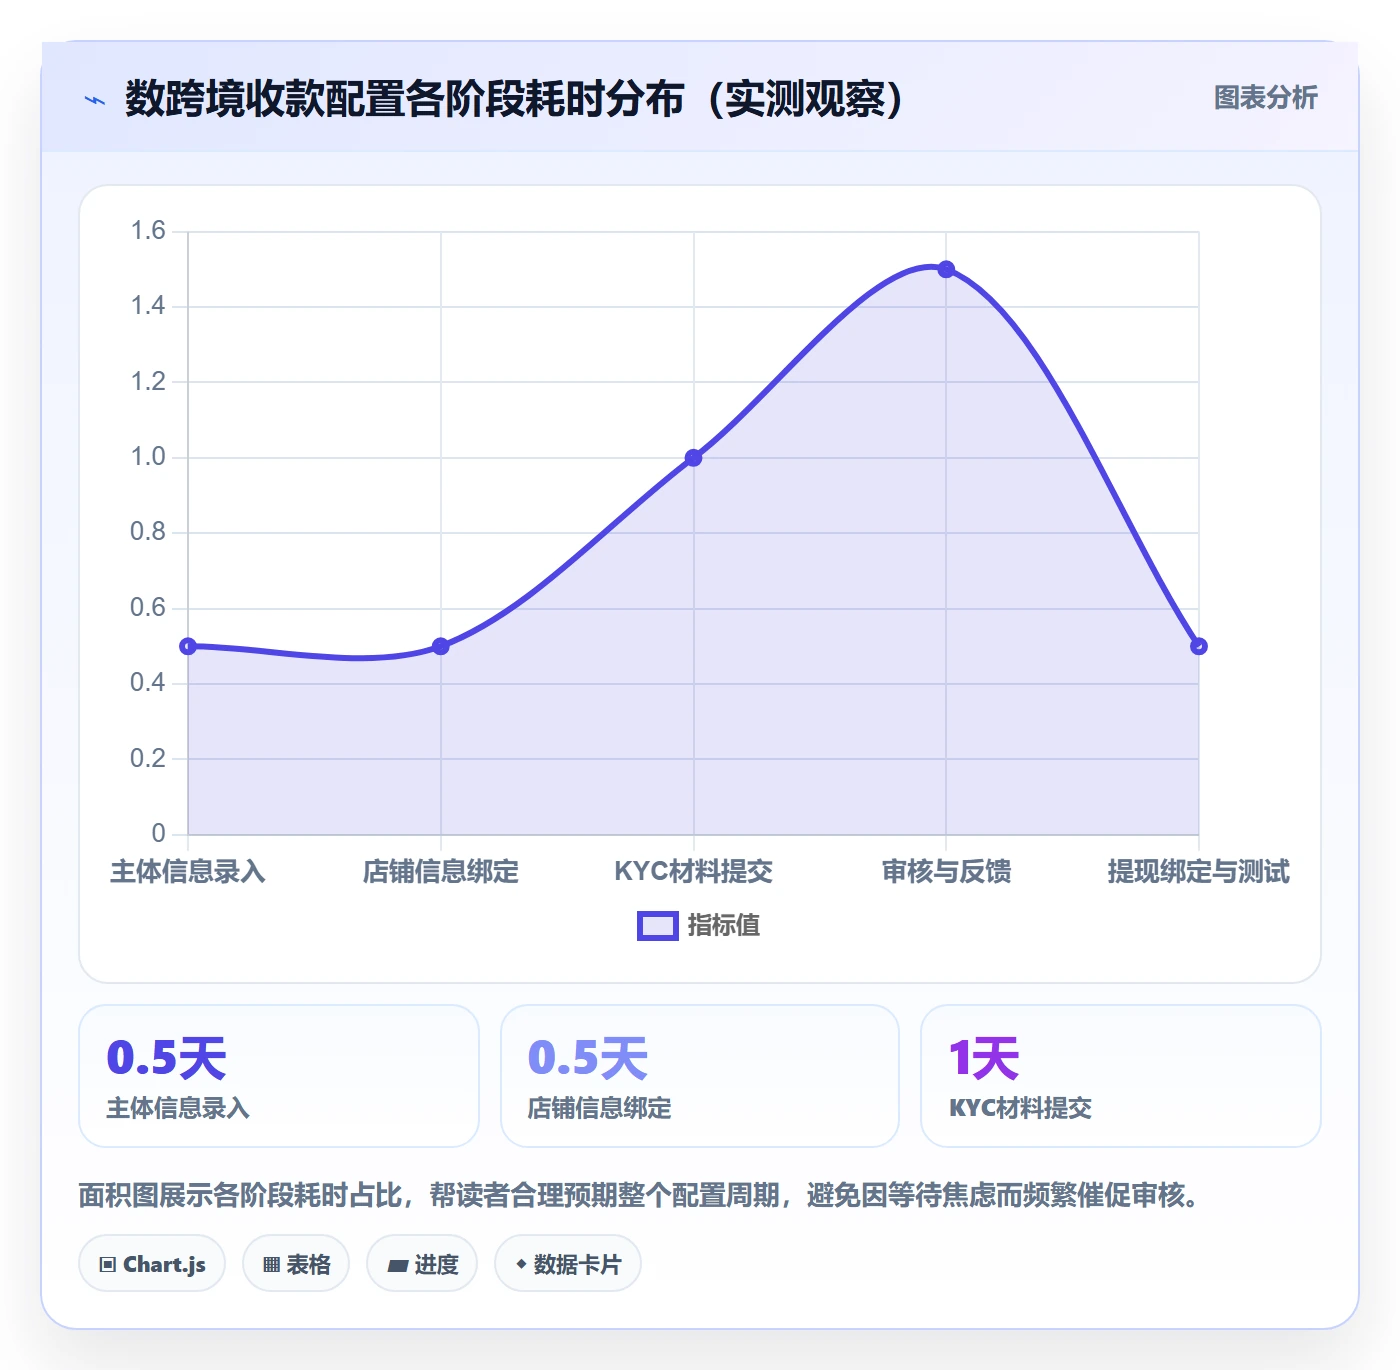Click the 审核与反馈 x-axis label
1400x1370 pixels.
point(946,871)
